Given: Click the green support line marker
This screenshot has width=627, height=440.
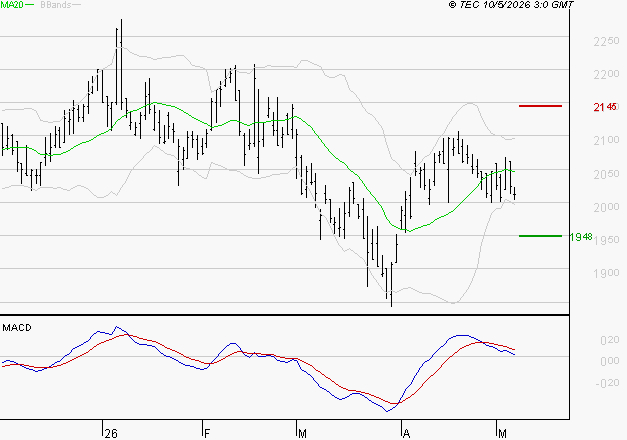Looking at the screenshot, I should (540, 236).
